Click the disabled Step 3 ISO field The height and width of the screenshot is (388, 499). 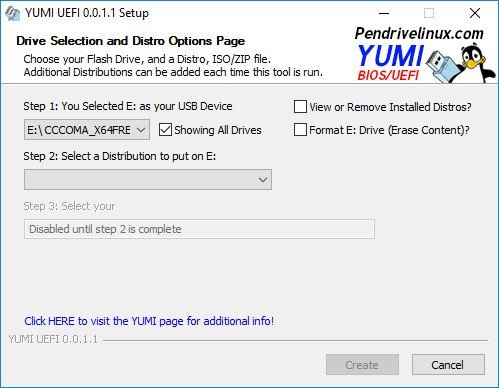pos(199,229)
